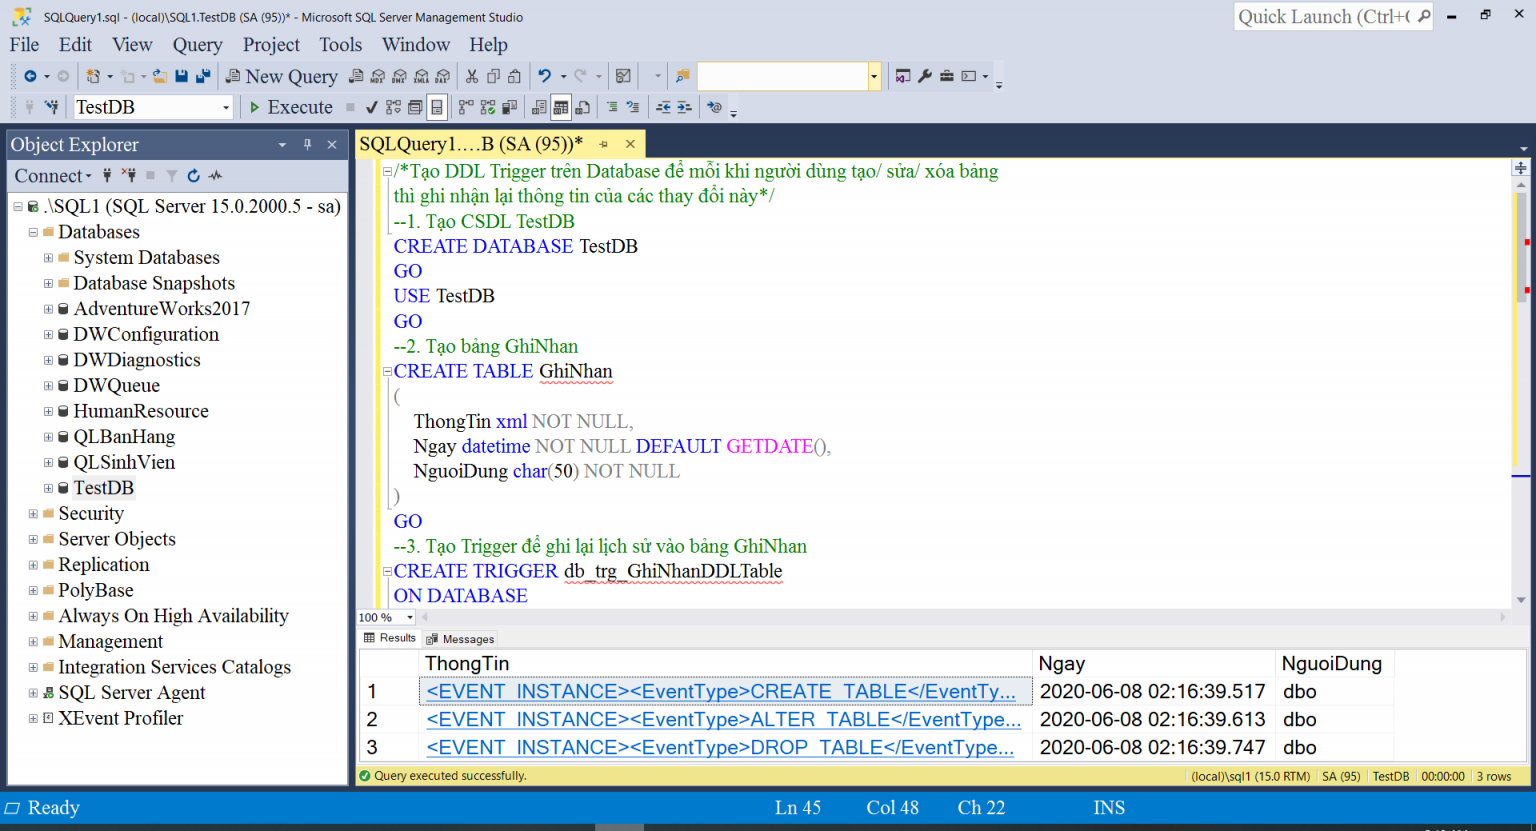
Task: Open the CREATE_TABLE event XML link
Action: [x=720, y=692]
